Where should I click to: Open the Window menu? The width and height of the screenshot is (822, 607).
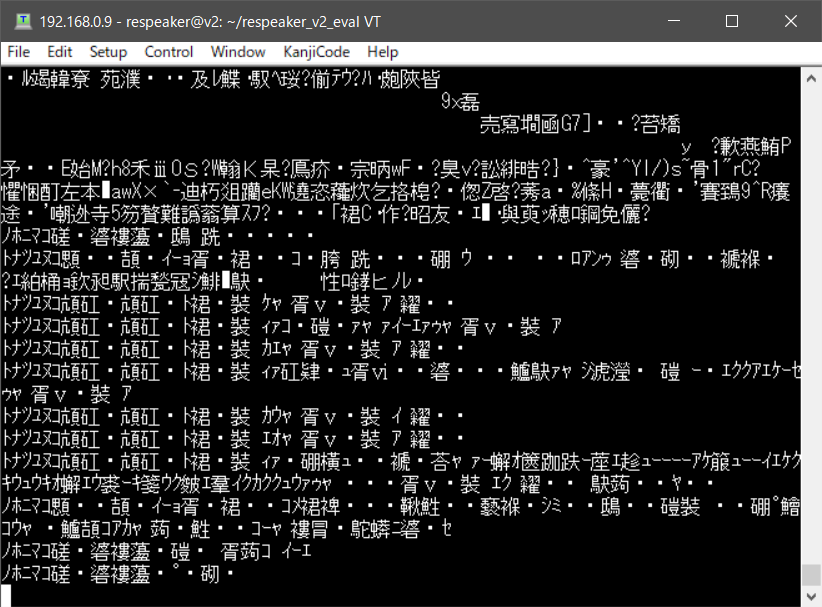click(238, 52)
